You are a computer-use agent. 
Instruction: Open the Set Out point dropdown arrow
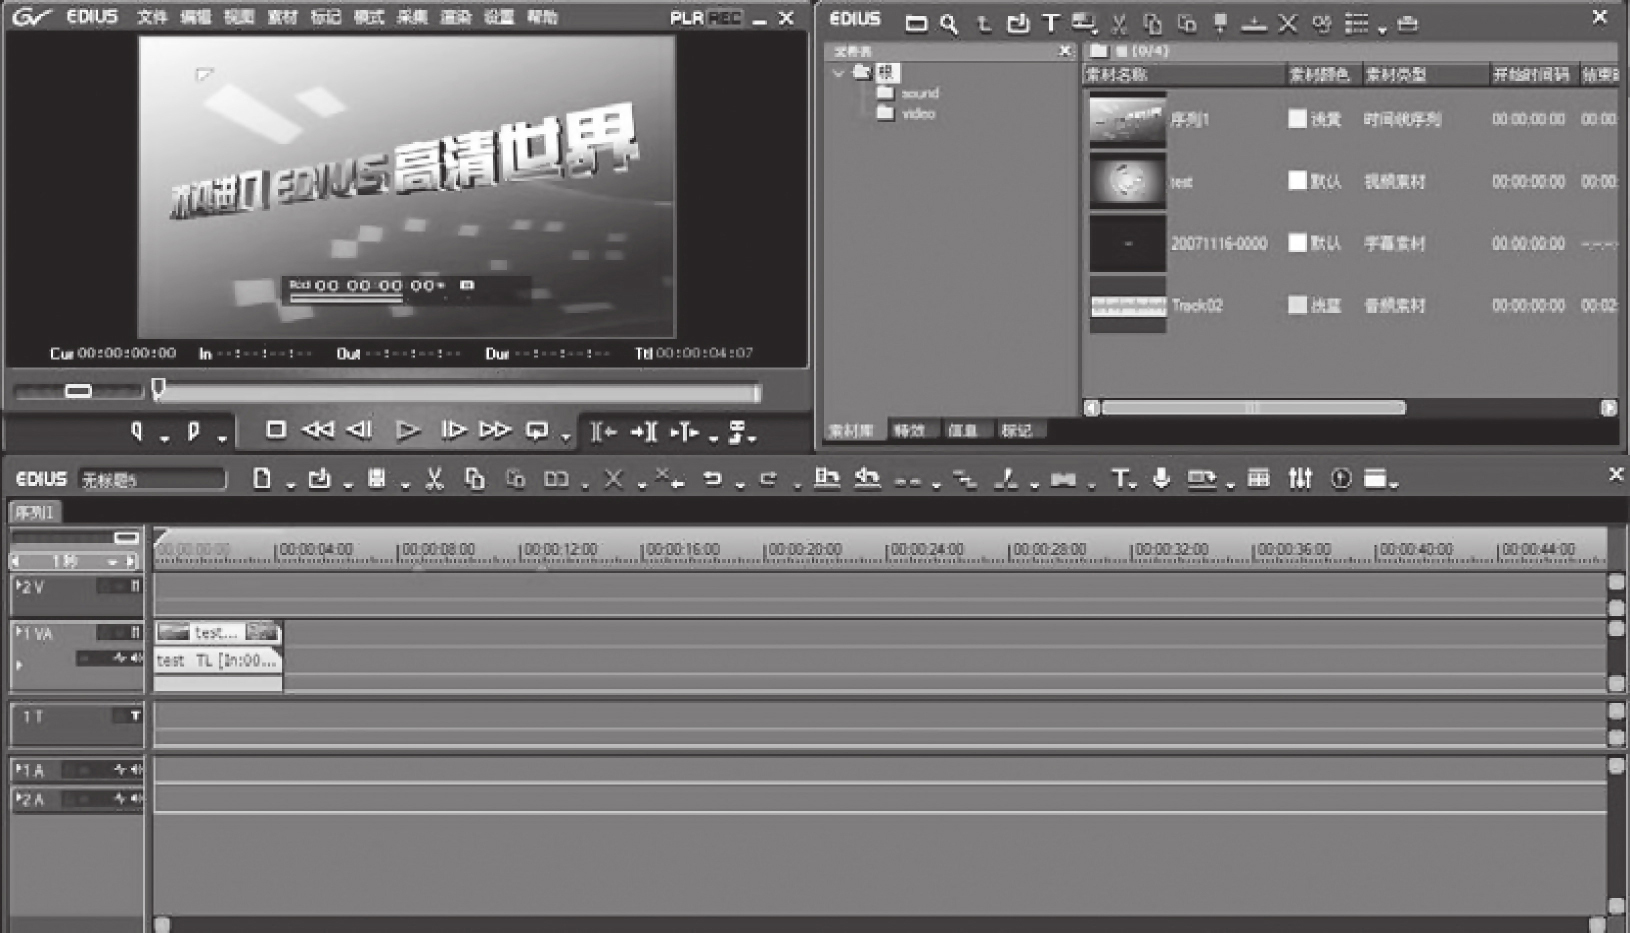222,438
